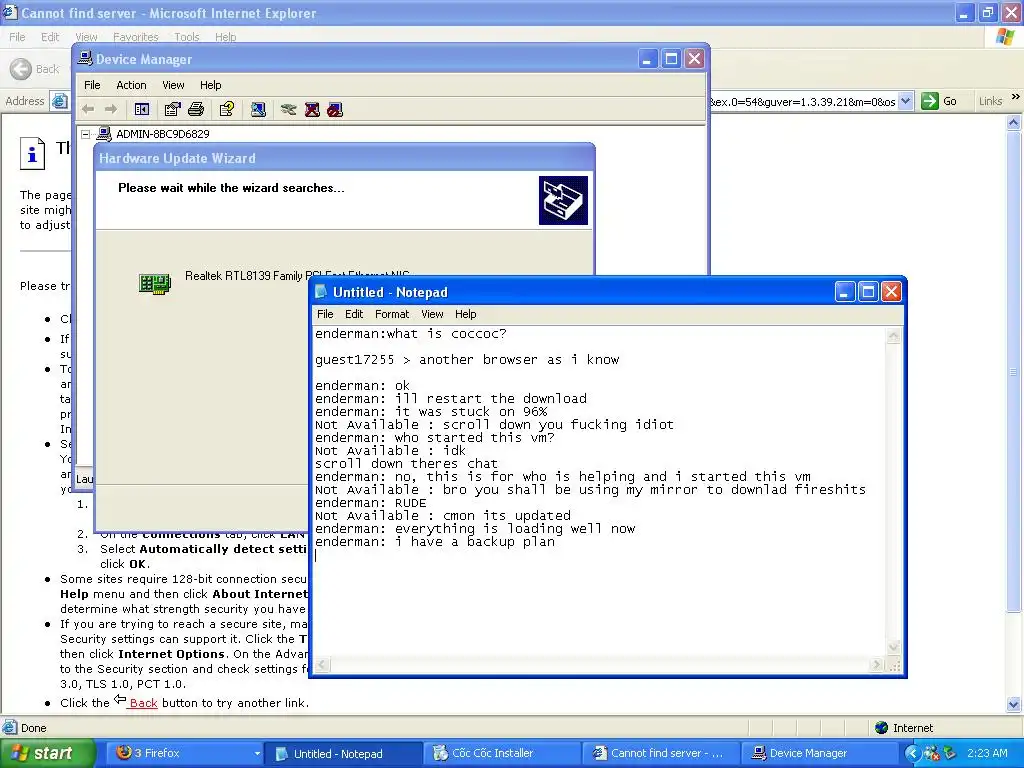Click the ADMIN-8BC9D6829 computer icon
This screenshot has width=1024, height=768.
point(104,134)
